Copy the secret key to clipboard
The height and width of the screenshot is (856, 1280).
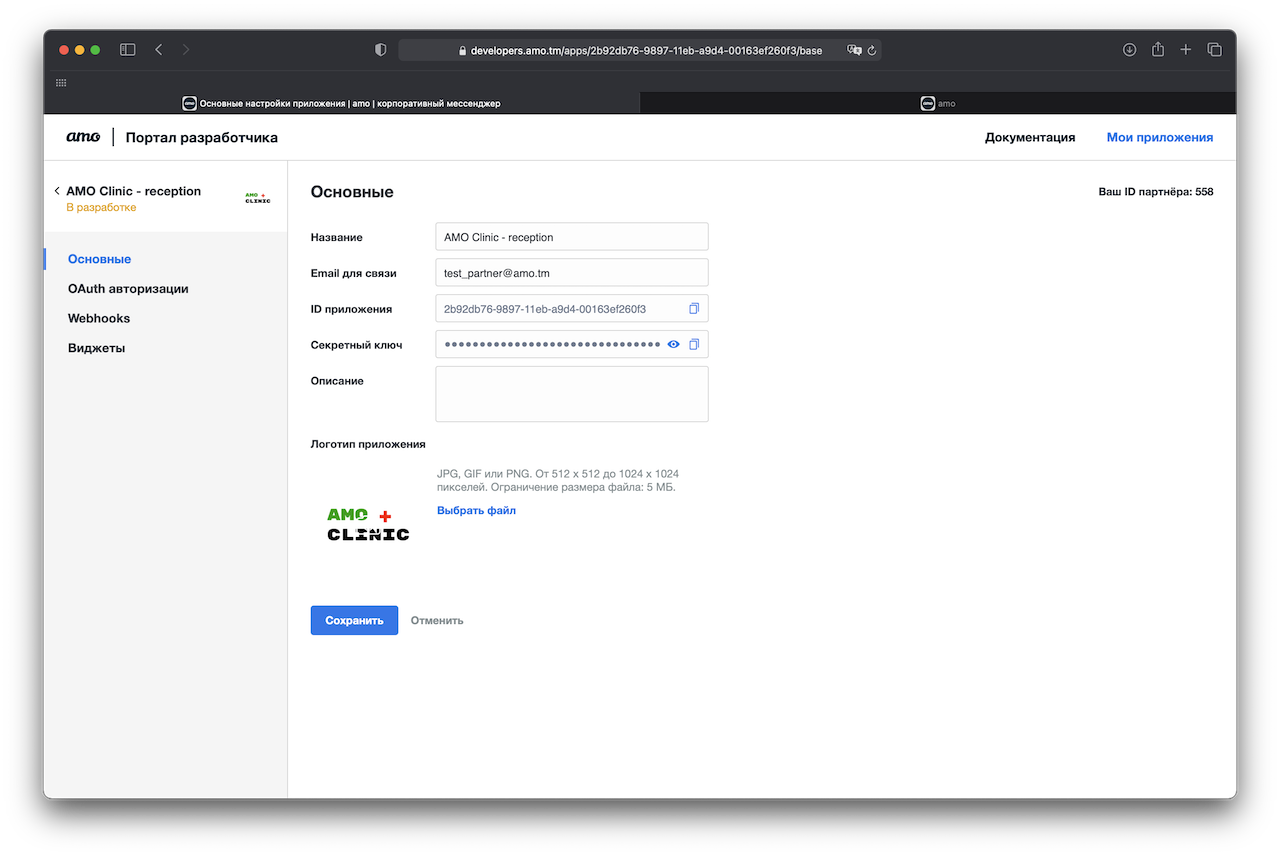pos(694,345)
